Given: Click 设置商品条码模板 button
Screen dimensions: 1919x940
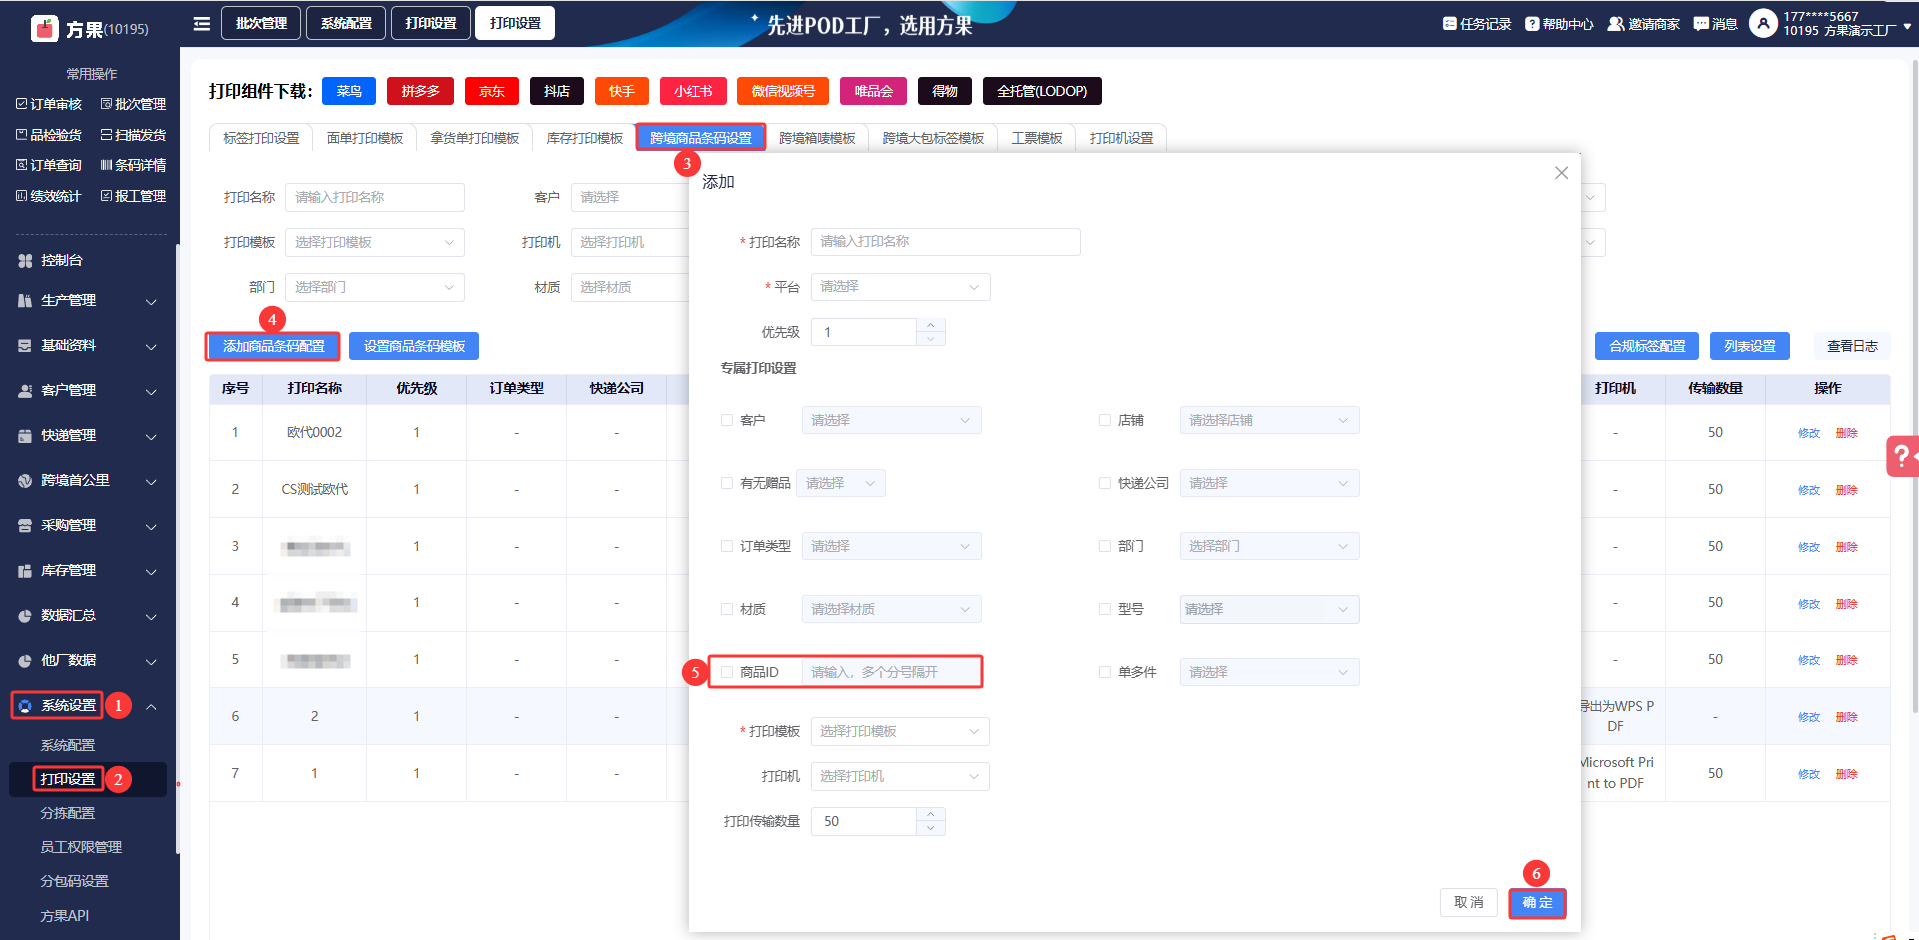Looking at the screenshot, I should pos(414,346).
